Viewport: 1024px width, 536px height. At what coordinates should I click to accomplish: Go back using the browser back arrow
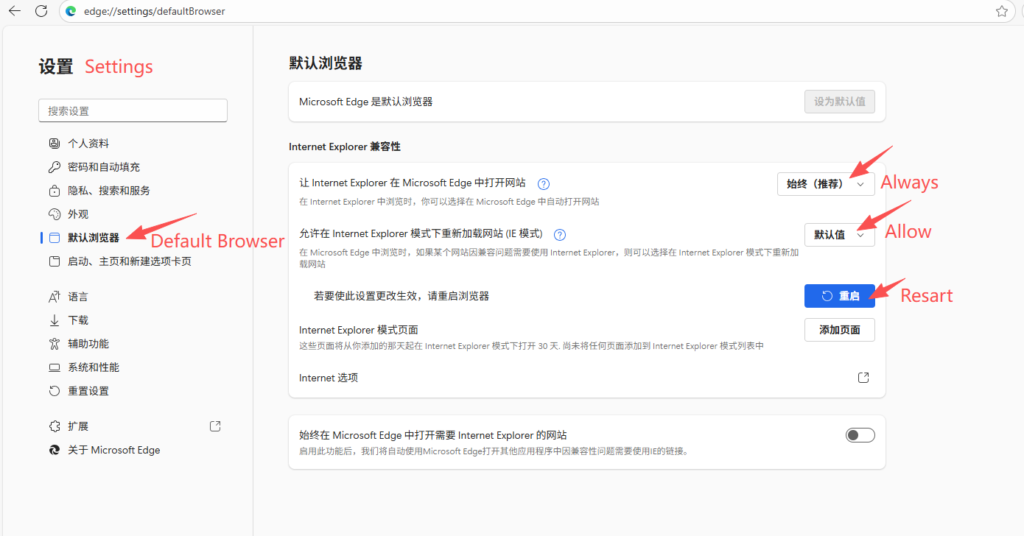14,11
